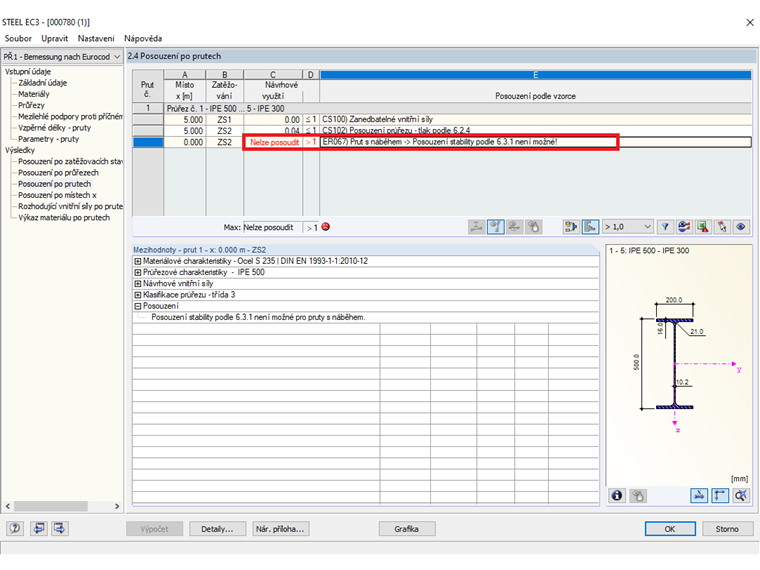Expand Materiálové charakteristiky node
Viewport: 760px width, 570px height.
138,261
